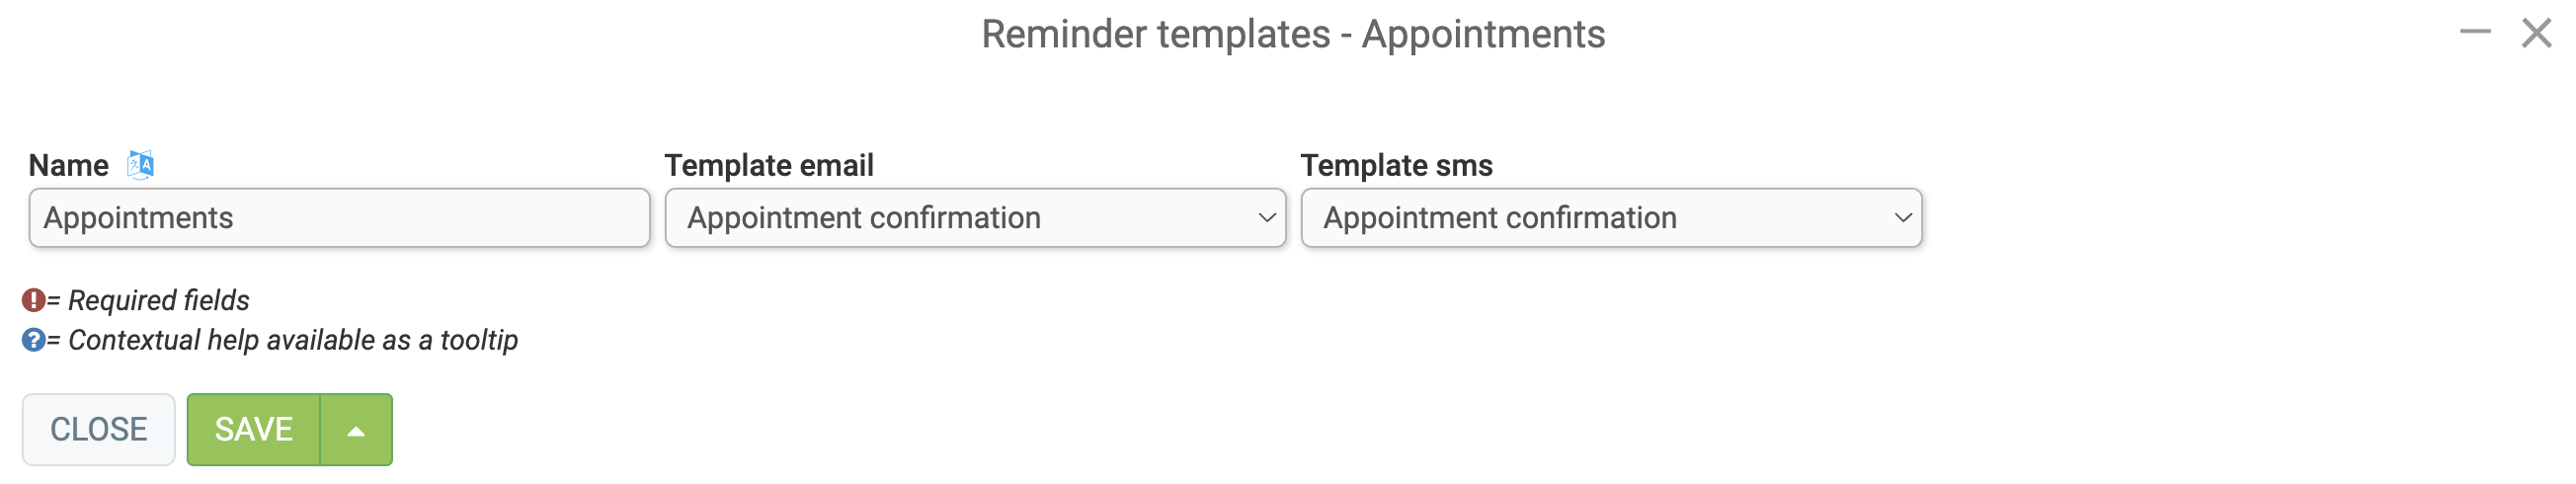Click the Required fields legend text
Screen dimensions: 2576x484
pyautogui.click(x=159, y=300)
